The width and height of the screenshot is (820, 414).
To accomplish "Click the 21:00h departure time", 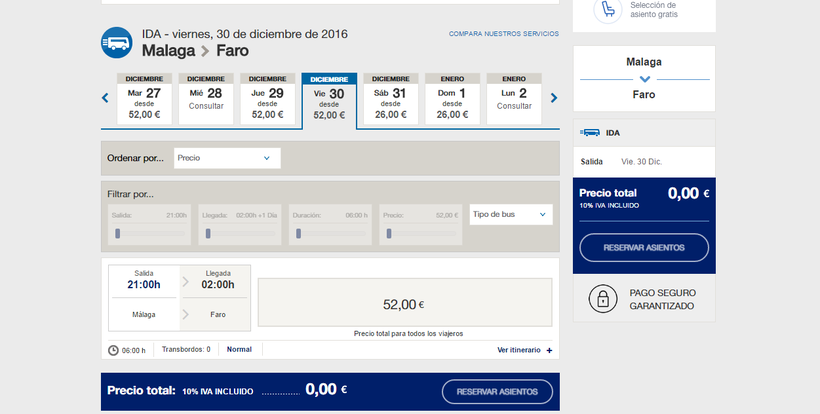I will (144, 285).
